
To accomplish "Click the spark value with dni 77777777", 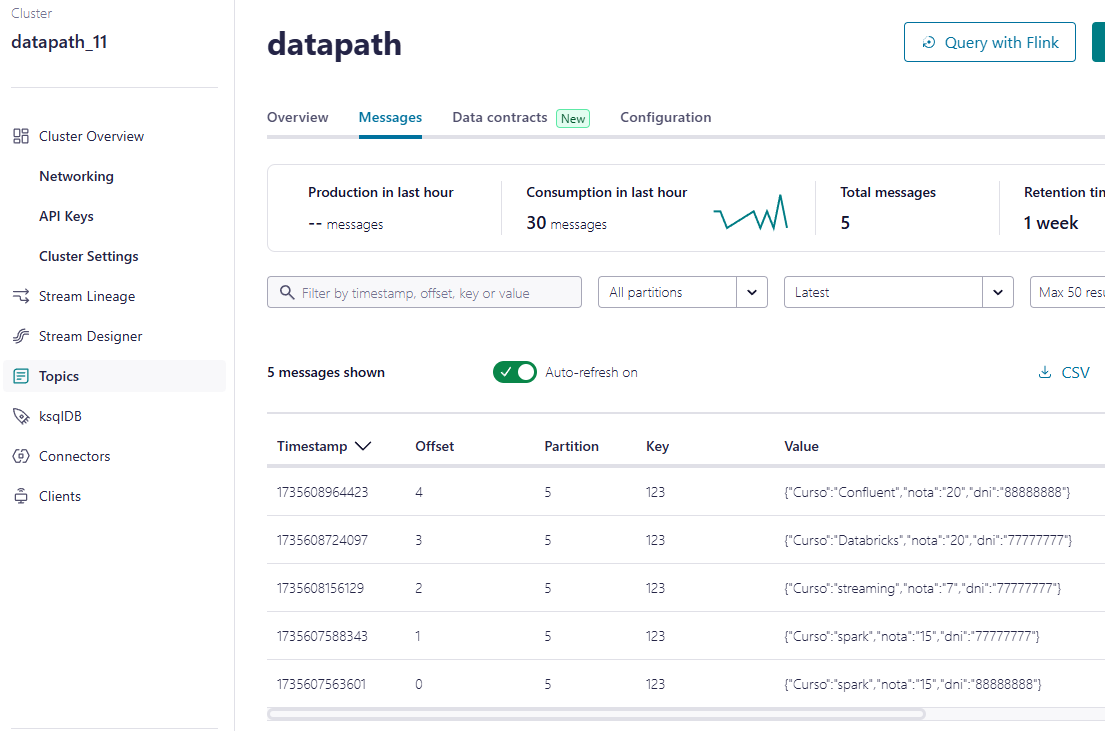I will tap(912, 636).
